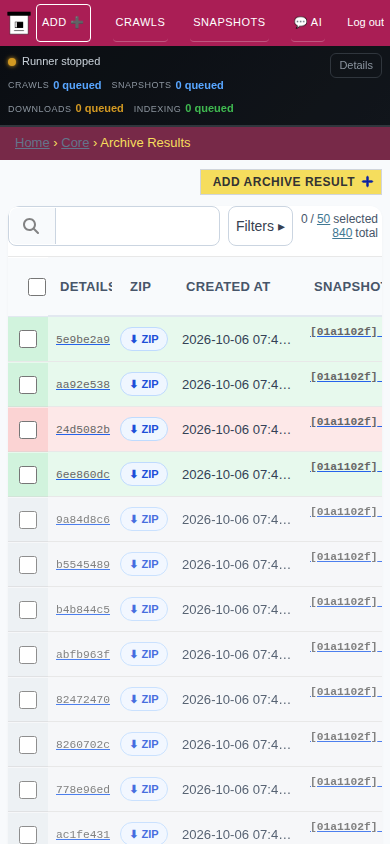Focus the search input field
The height and width of the screenshot is (844, 390).
(137, 226)
